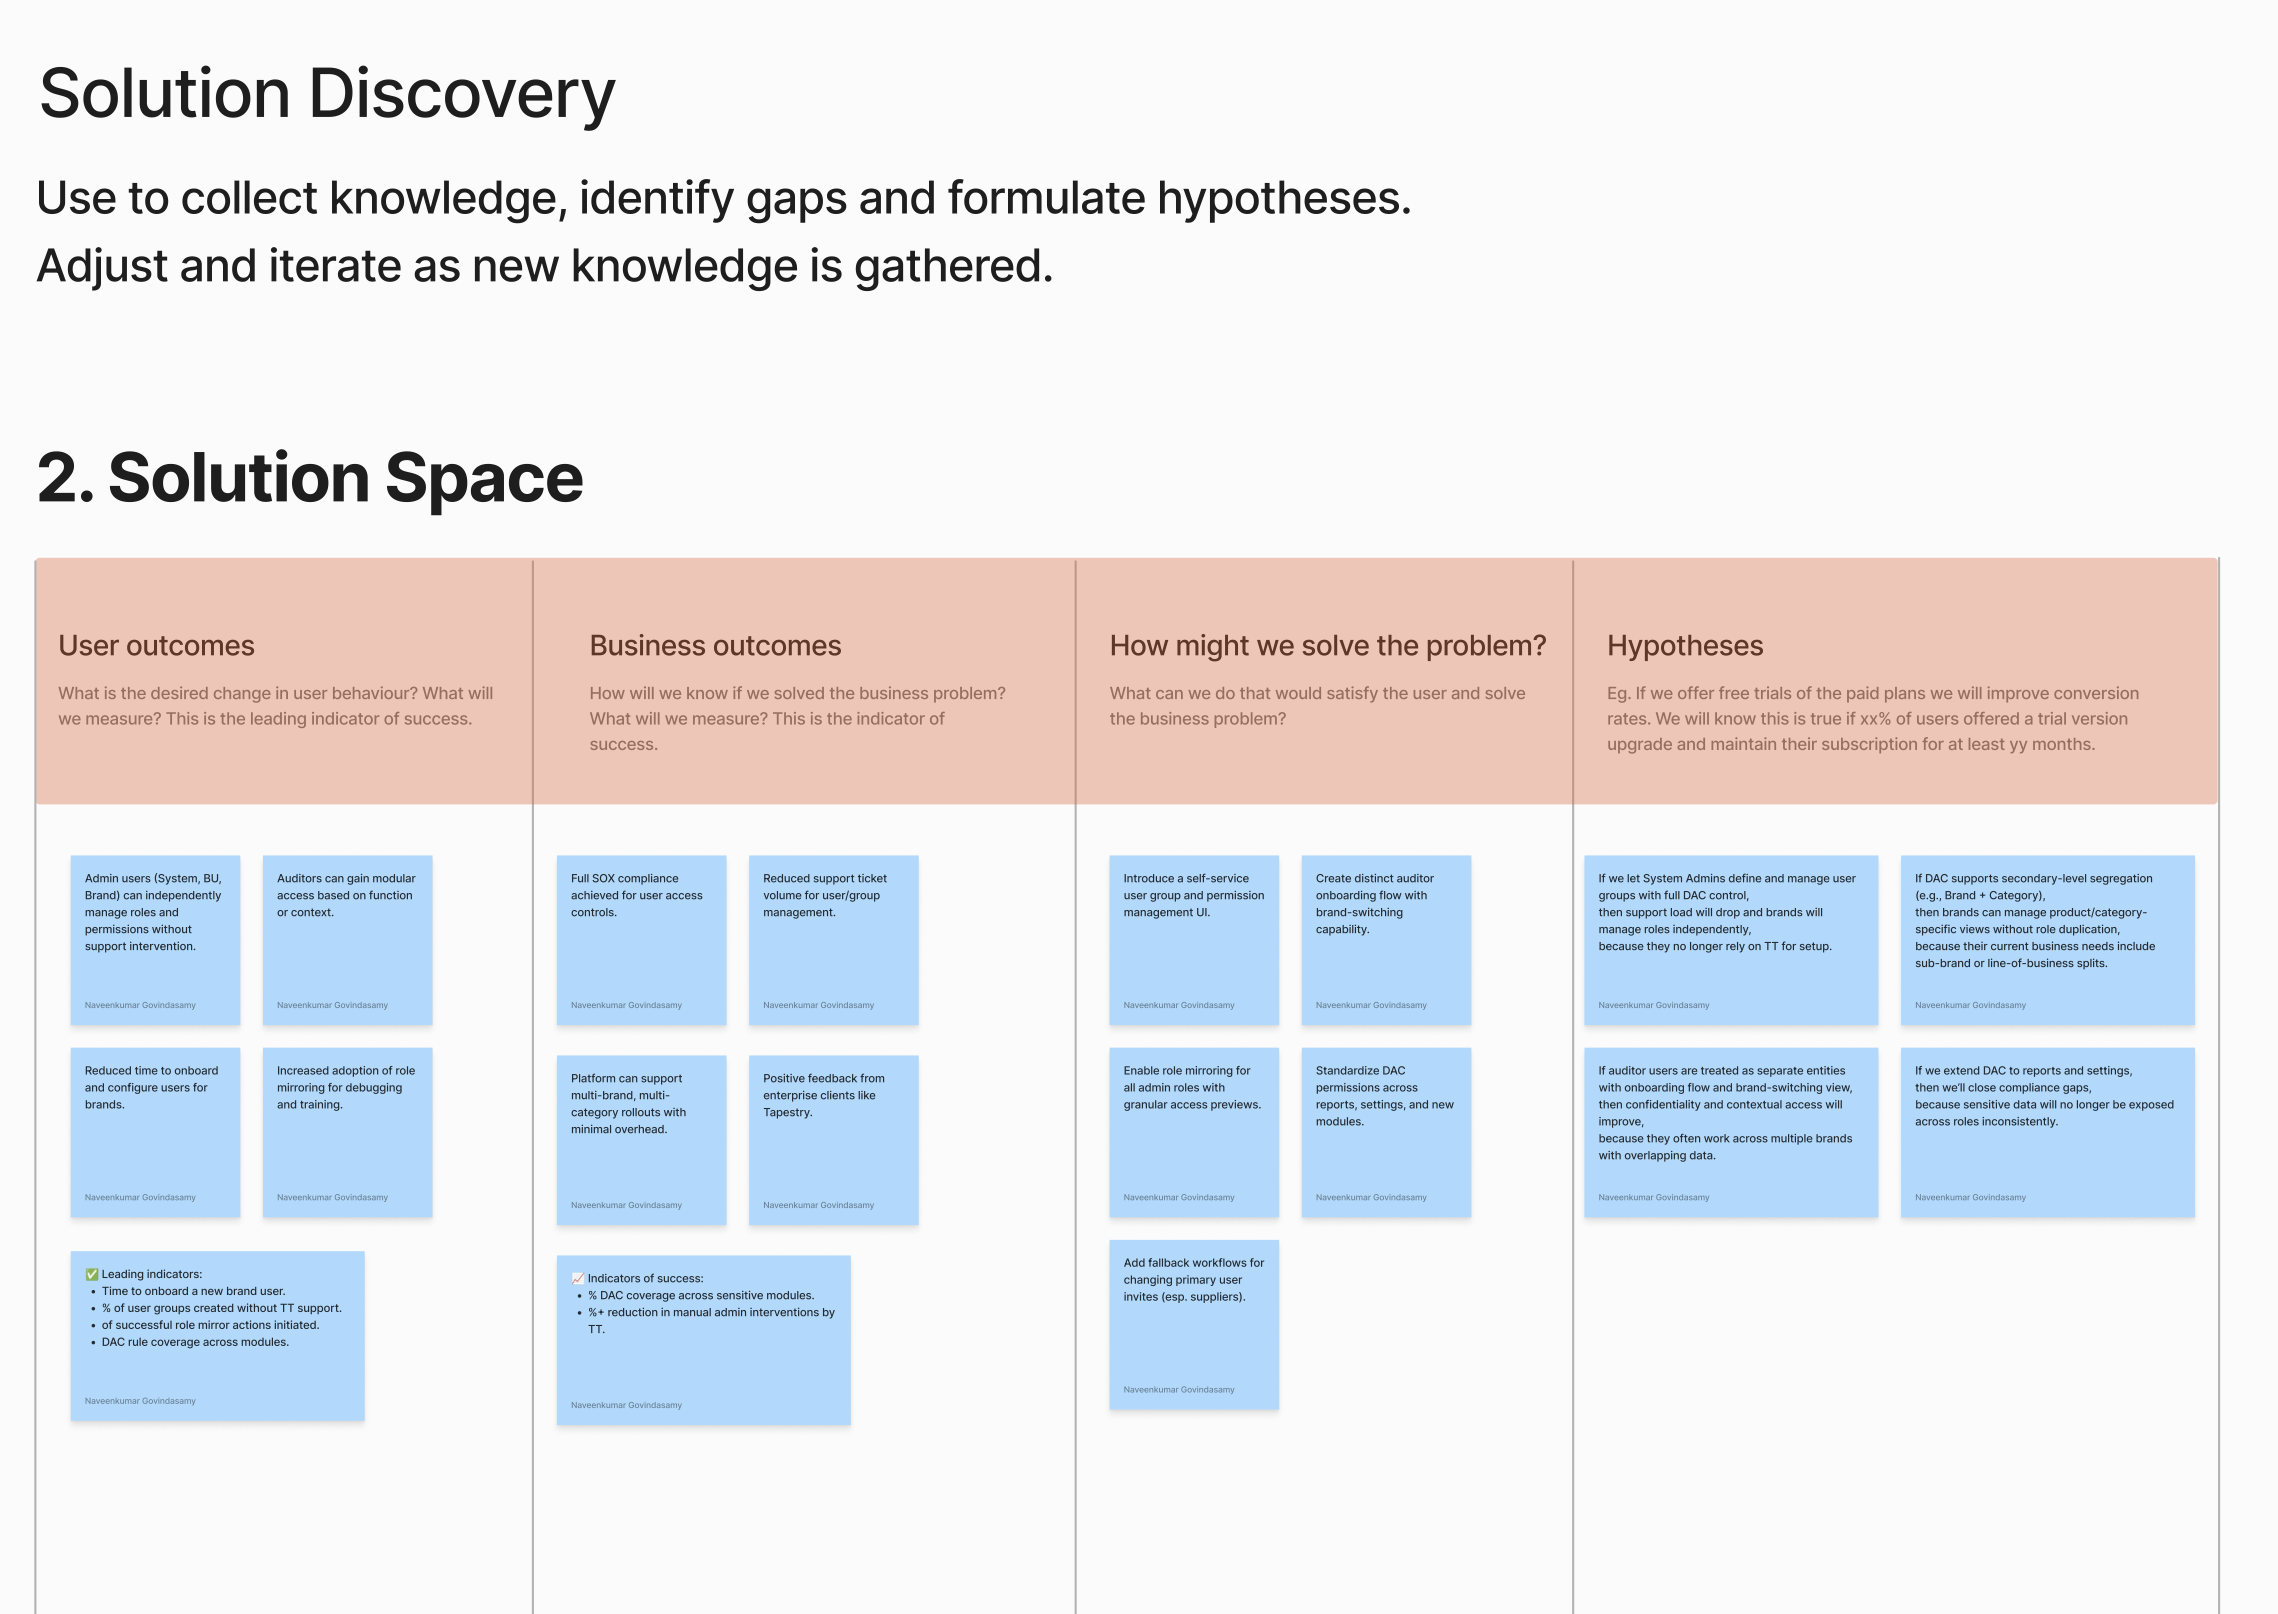Select 'Introduce a self-service user group' note
2278x1614 pixels.
click(x=1193, y=939)
